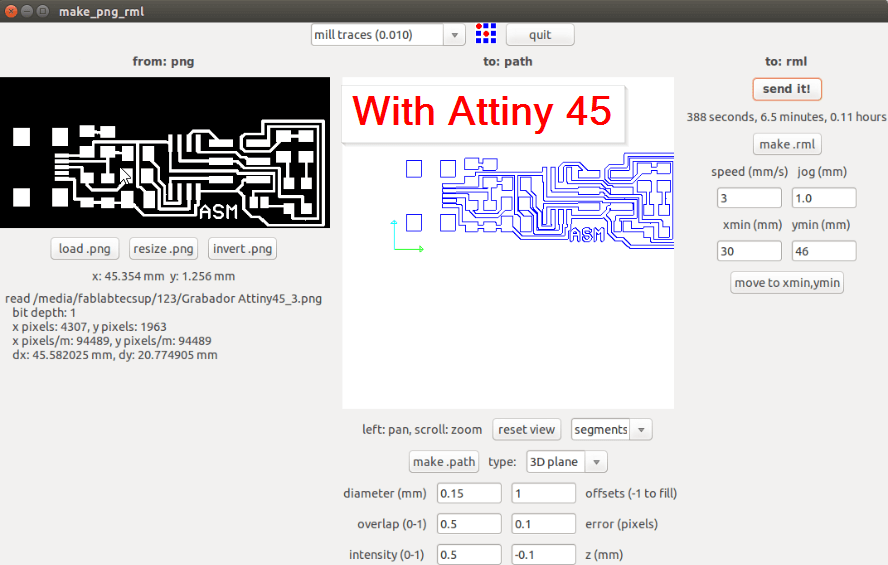Screen dimensions: 888x565
Task: Click the diameter (mm) field with 0.15
Action: tap(469, 493)
